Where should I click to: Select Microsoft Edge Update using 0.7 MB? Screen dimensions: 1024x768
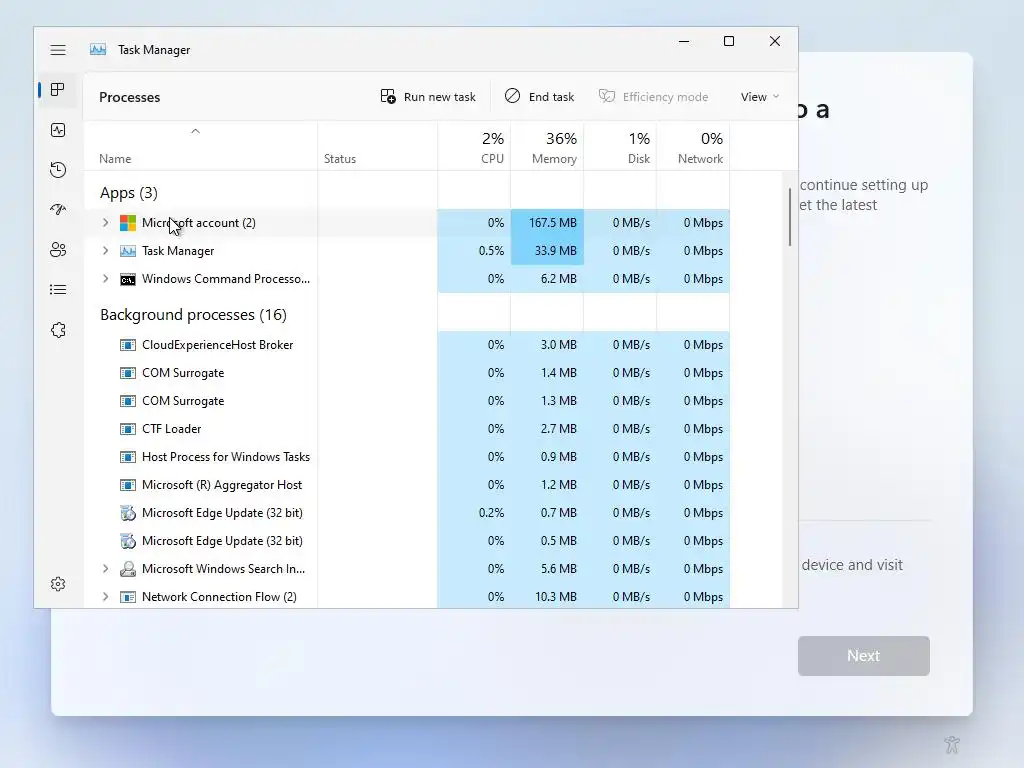[407, 513]
